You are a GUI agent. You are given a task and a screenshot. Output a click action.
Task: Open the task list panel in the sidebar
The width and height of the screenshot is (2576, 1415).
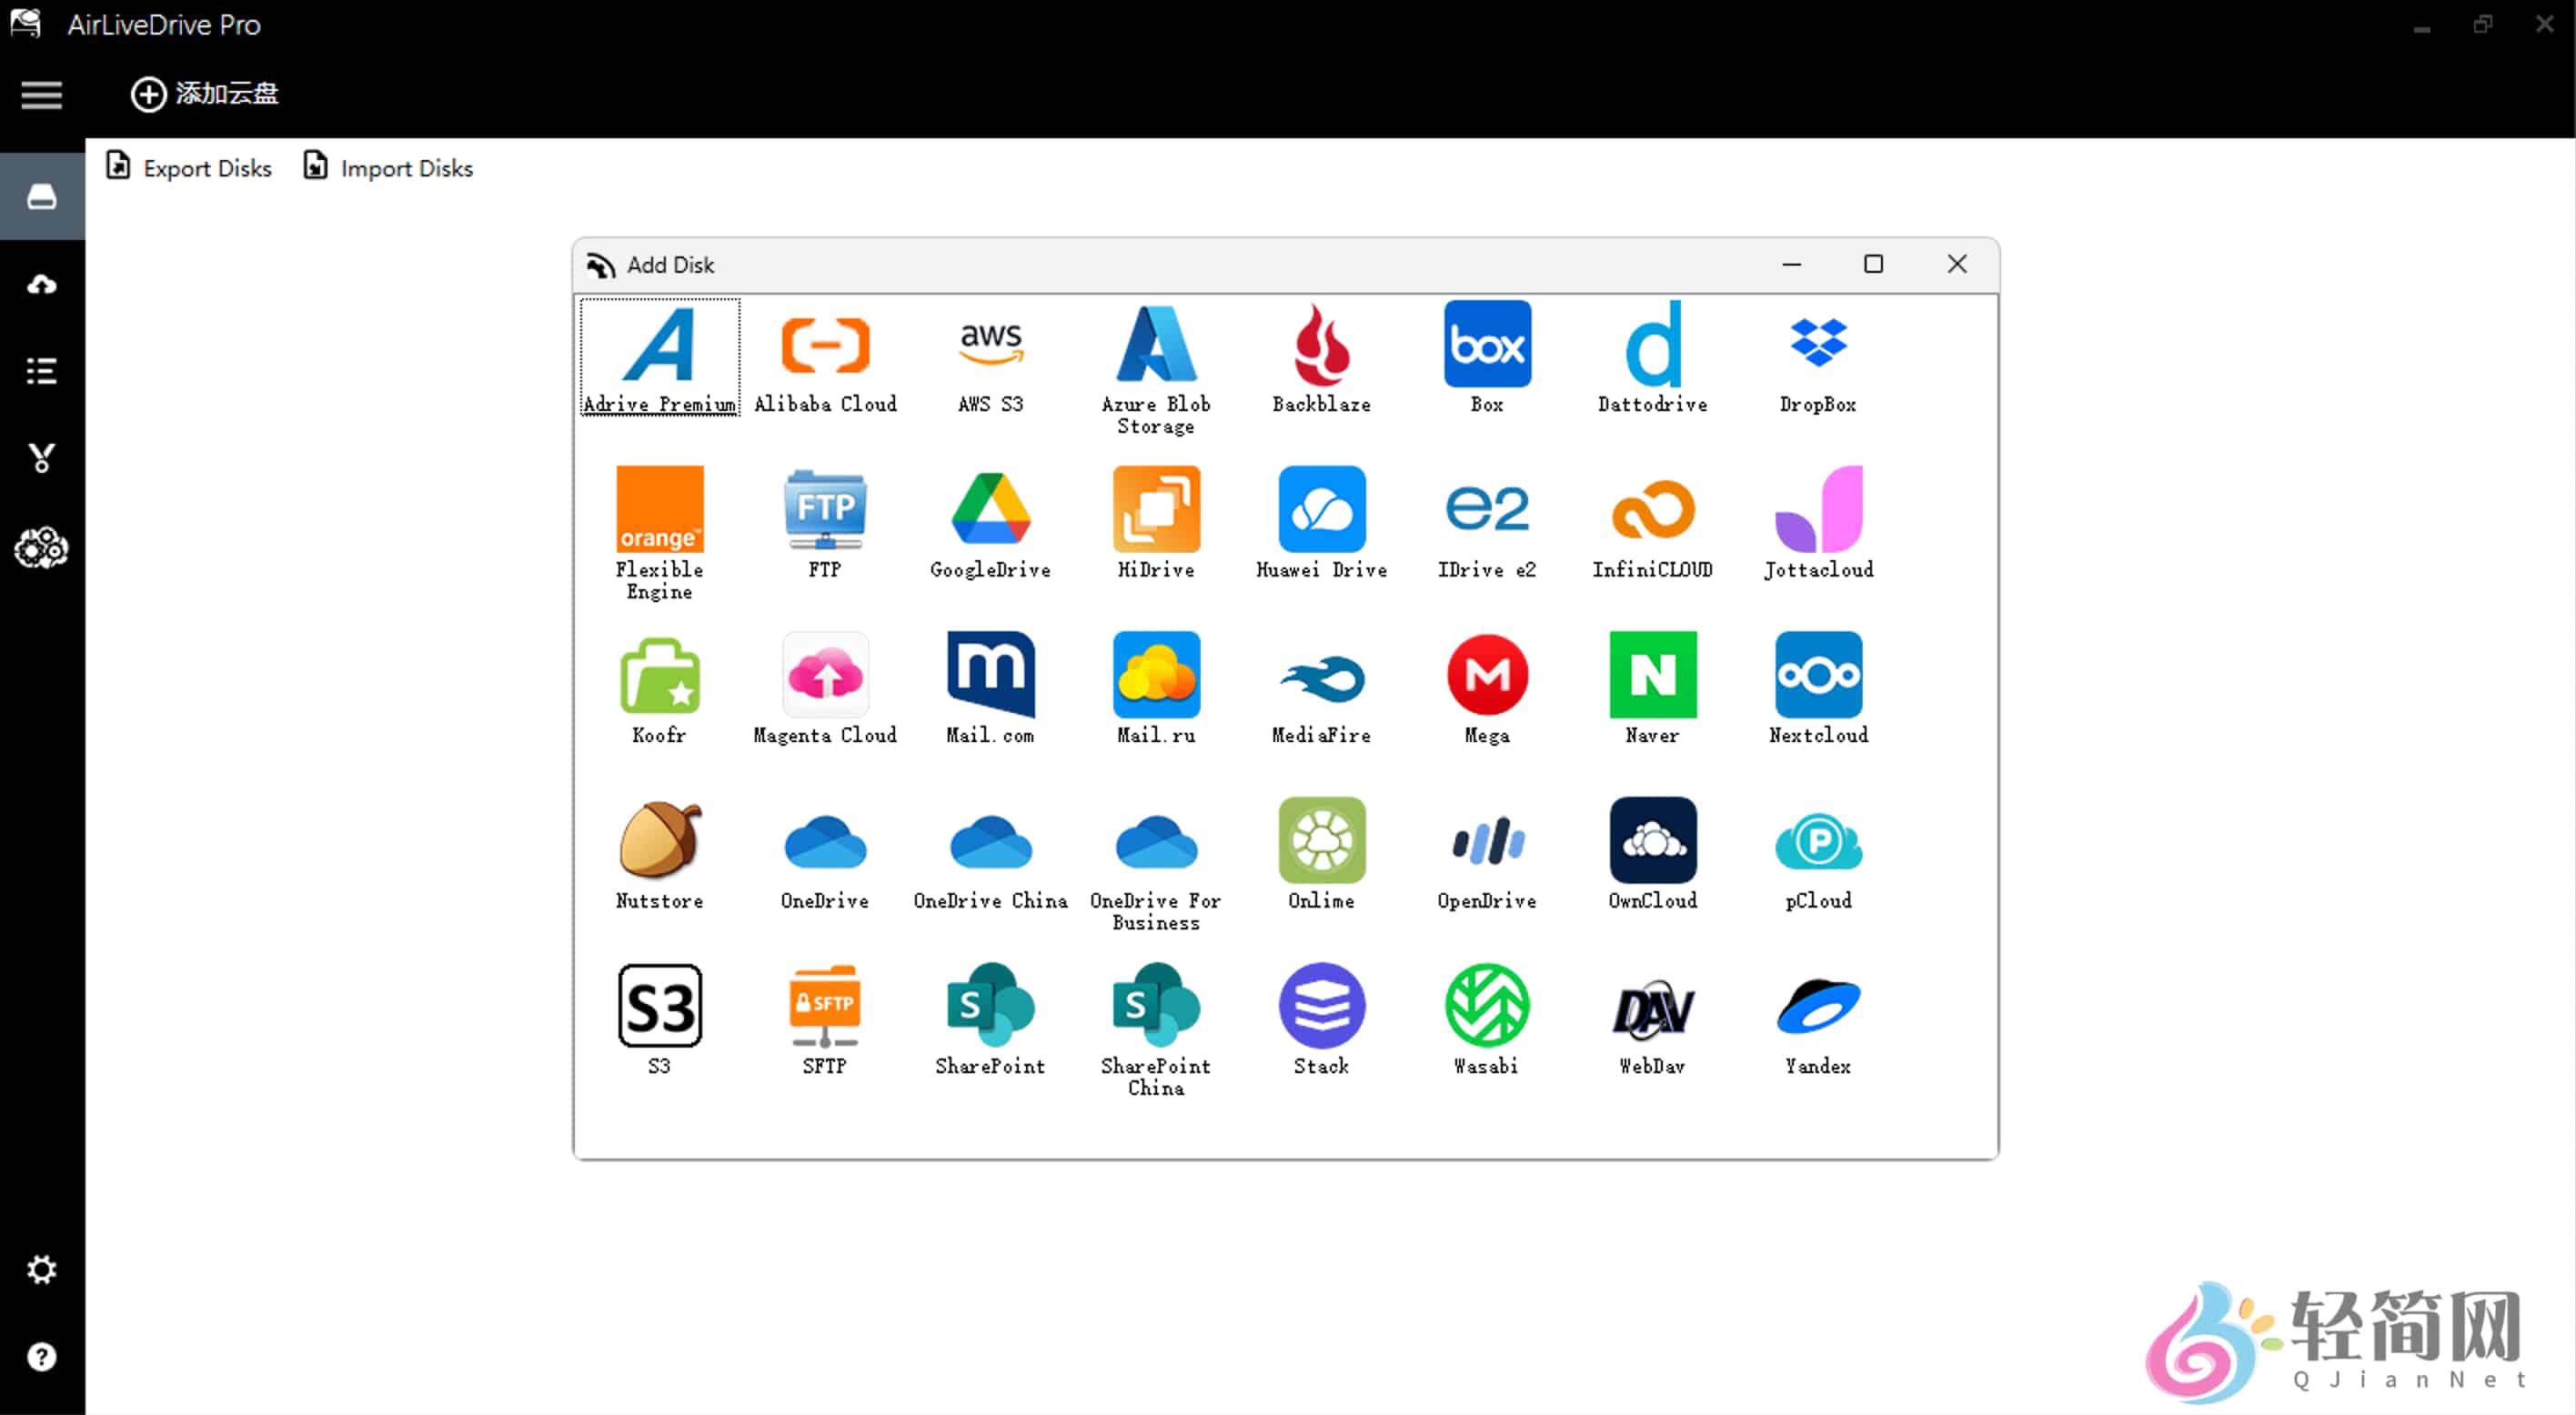click(x=42, y=370)
